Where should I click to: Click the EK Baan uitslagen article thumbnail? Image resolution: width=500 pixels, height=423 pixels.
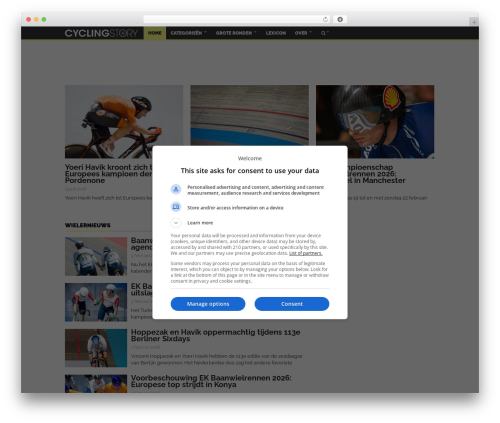pos(96,302)
